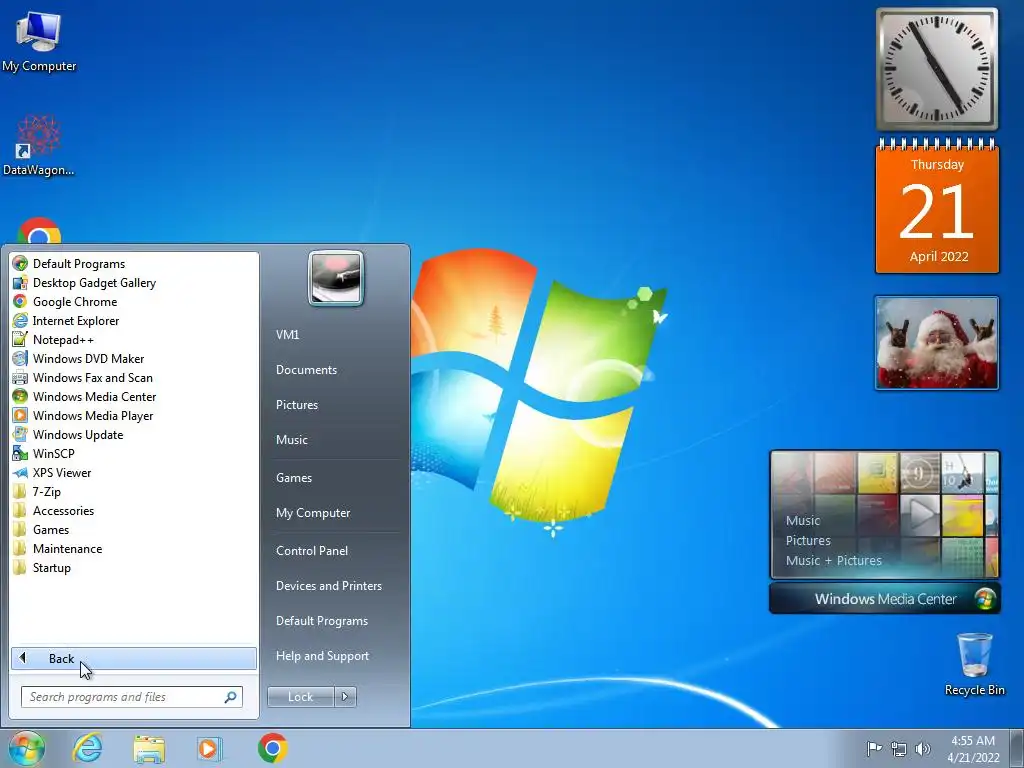Viewport: 1024px width, 768px height.
Task: Click the Lock button
Action: point(300,697)
